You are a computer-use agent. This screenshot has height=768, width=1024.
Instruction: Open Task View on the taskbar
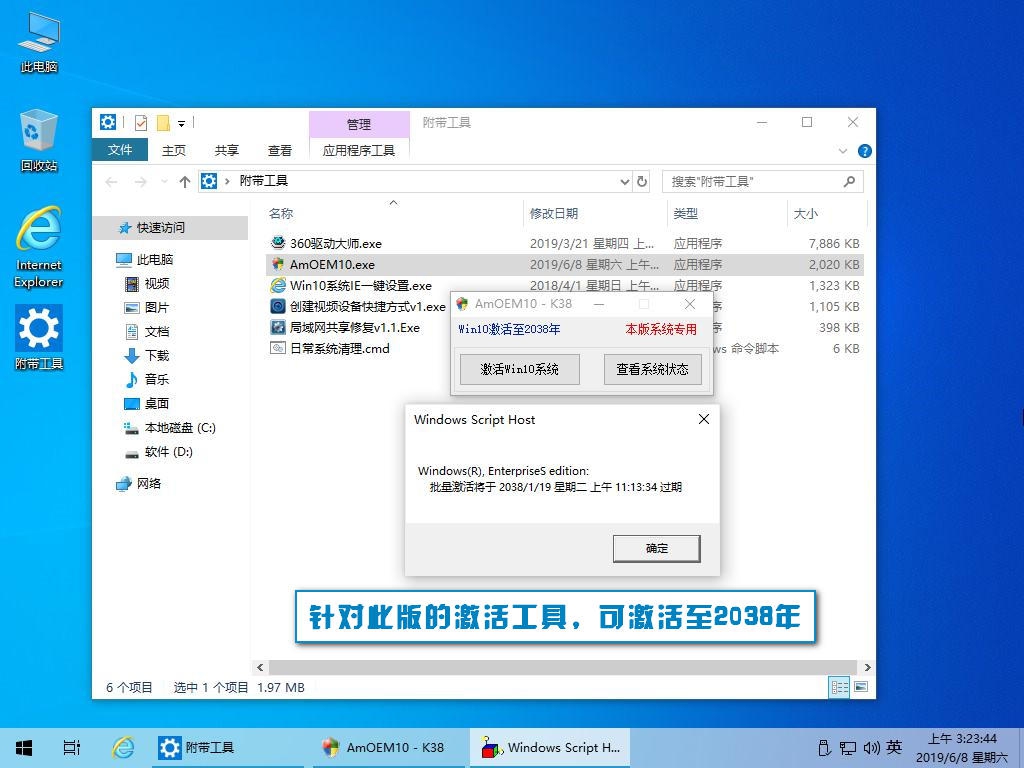72,748
